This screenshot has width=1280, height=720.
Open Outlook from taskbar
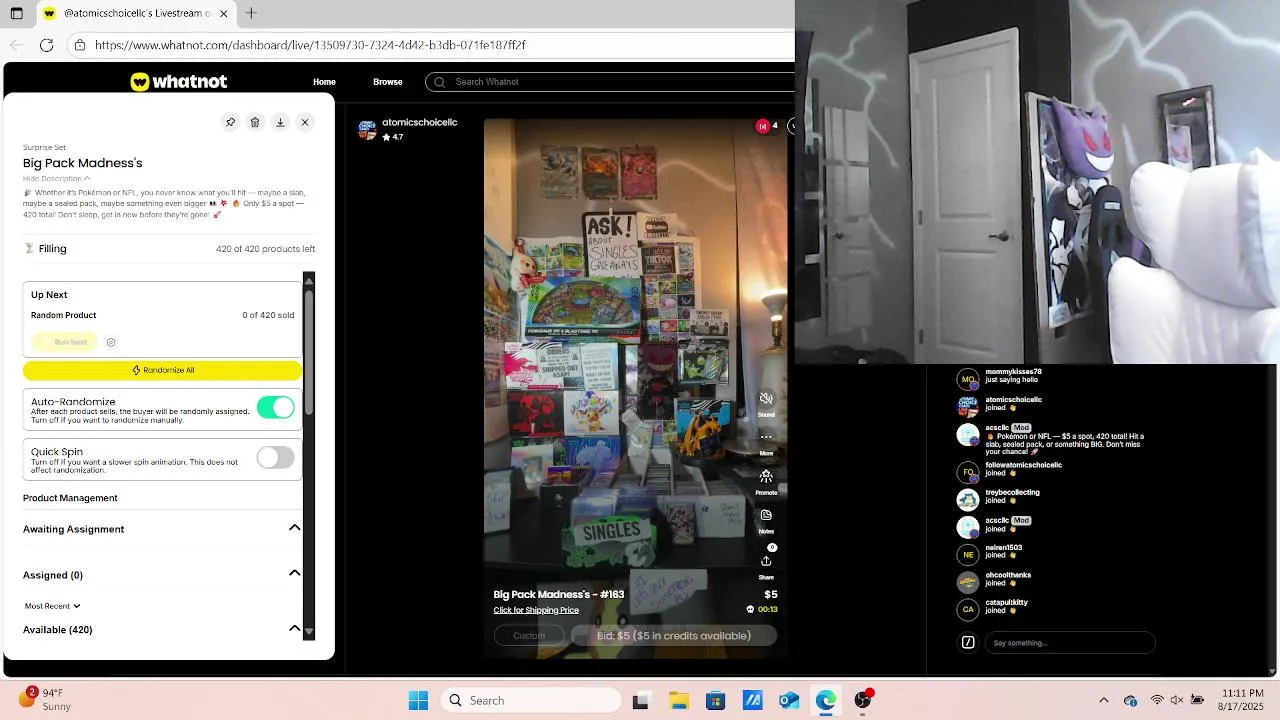(789, 701)
